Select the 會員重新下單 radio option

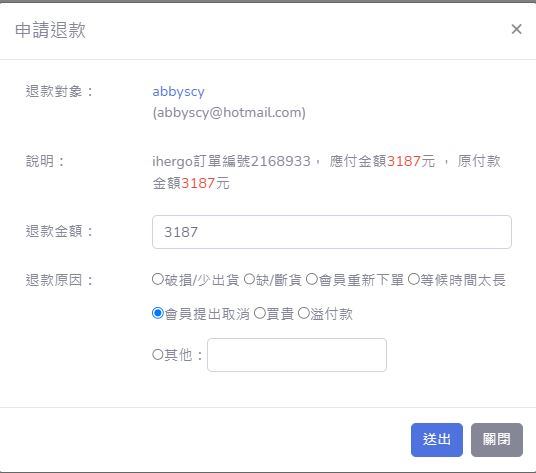(x=311, y=279)
